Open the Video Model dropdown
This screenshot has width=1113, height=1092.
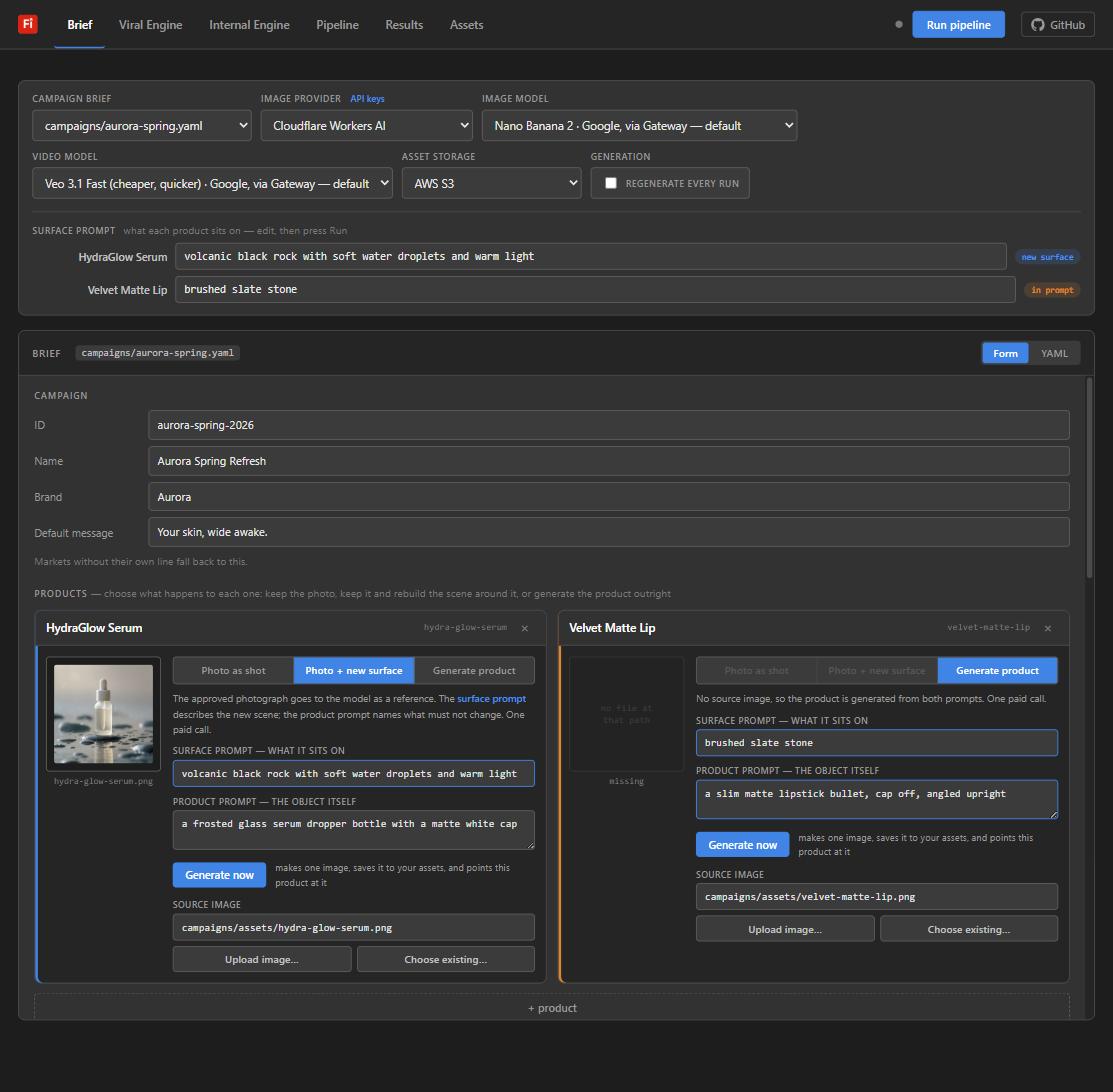tap(212, 183)
